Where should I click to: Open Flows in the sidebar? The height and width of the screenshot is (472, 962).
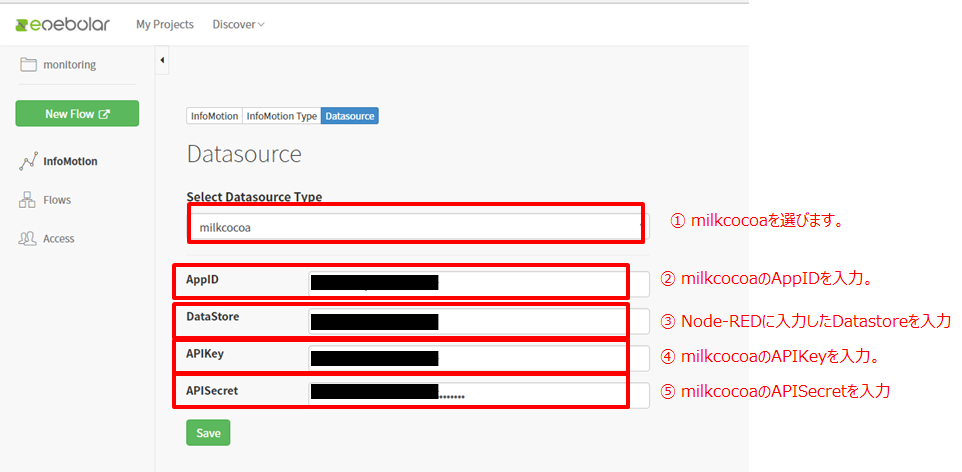coord(57,200)
